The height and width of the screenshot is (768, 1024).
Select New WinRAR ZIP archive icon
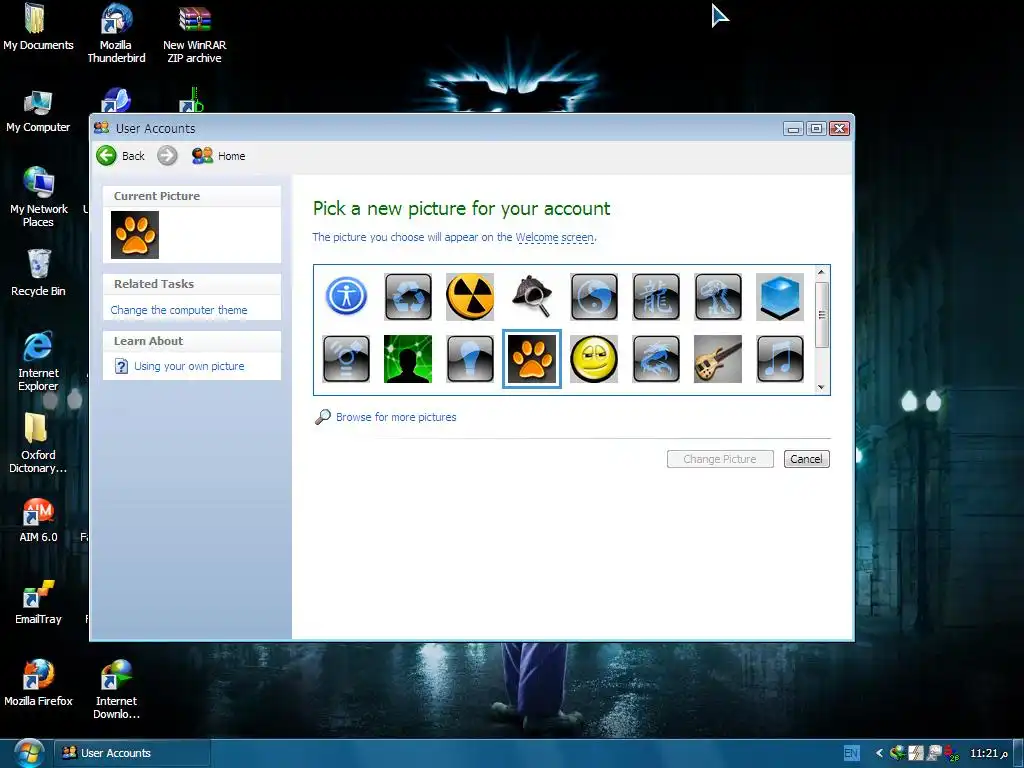[195, 33]
